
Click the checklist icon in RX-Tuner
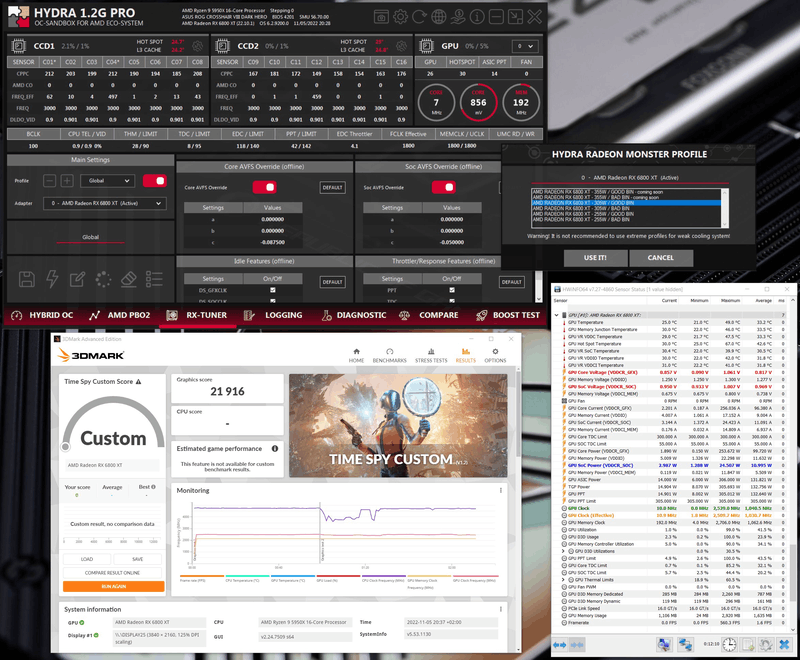tap(154, 279)
